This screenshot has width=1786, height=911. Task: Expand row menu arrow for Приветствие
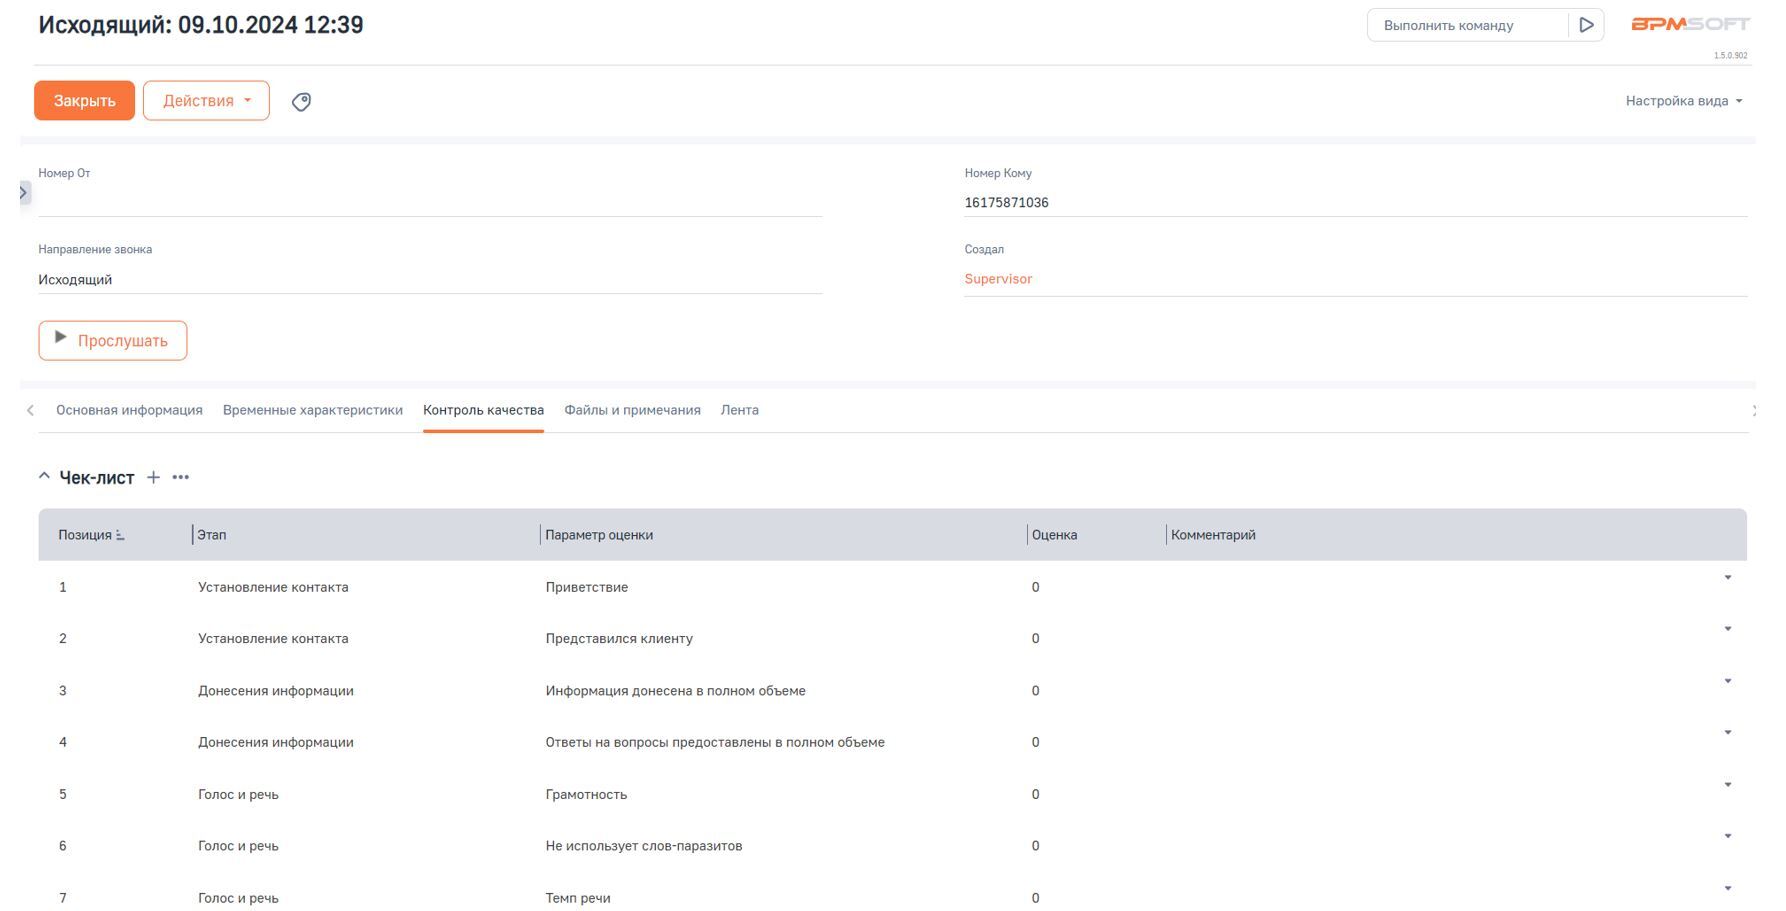point(1727,578)
